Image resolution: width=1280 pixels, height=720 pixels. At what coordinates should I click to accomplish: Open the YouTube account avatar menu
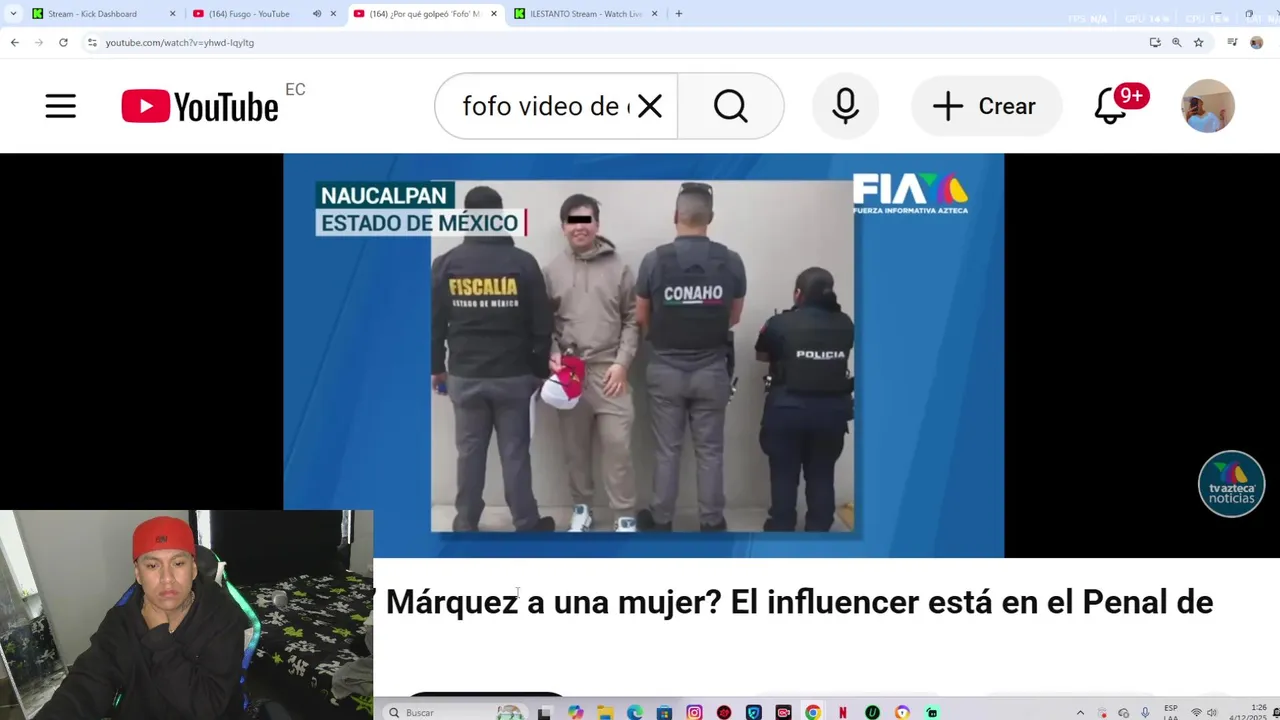[x=1208, y=106]
